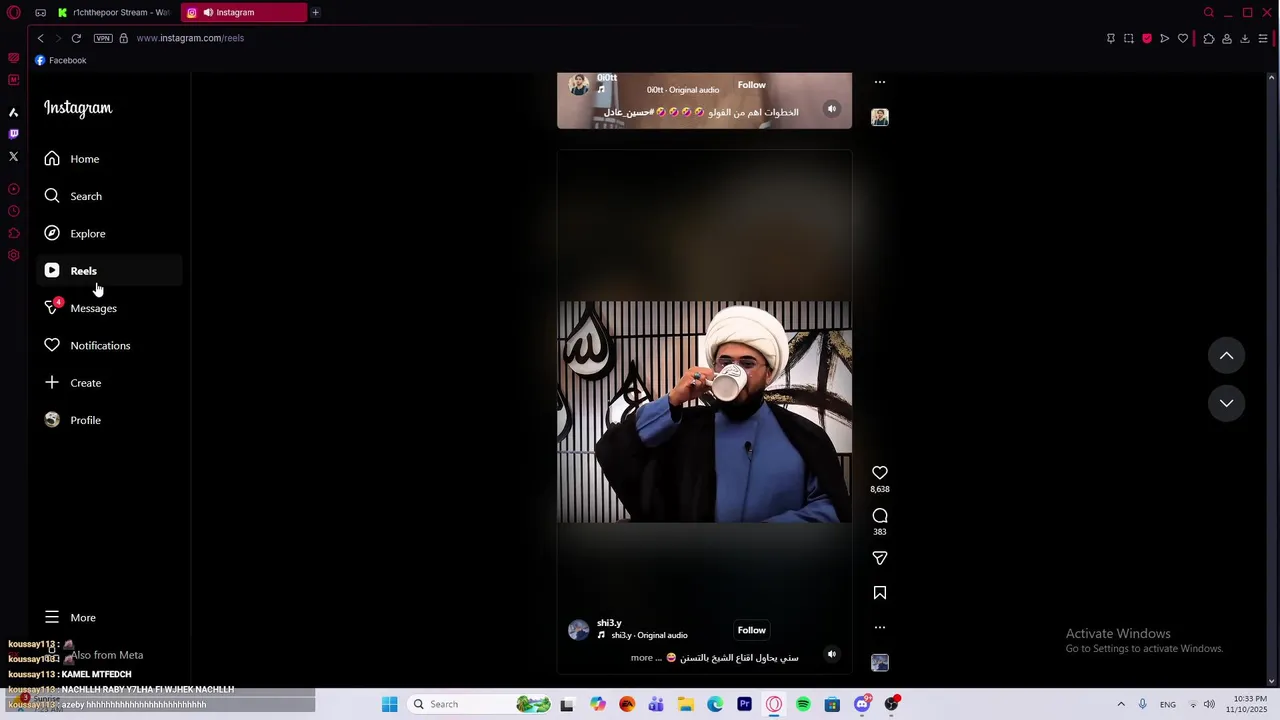Open Profile from the sidebar
1280x720 pixels.
coord(110,420)
